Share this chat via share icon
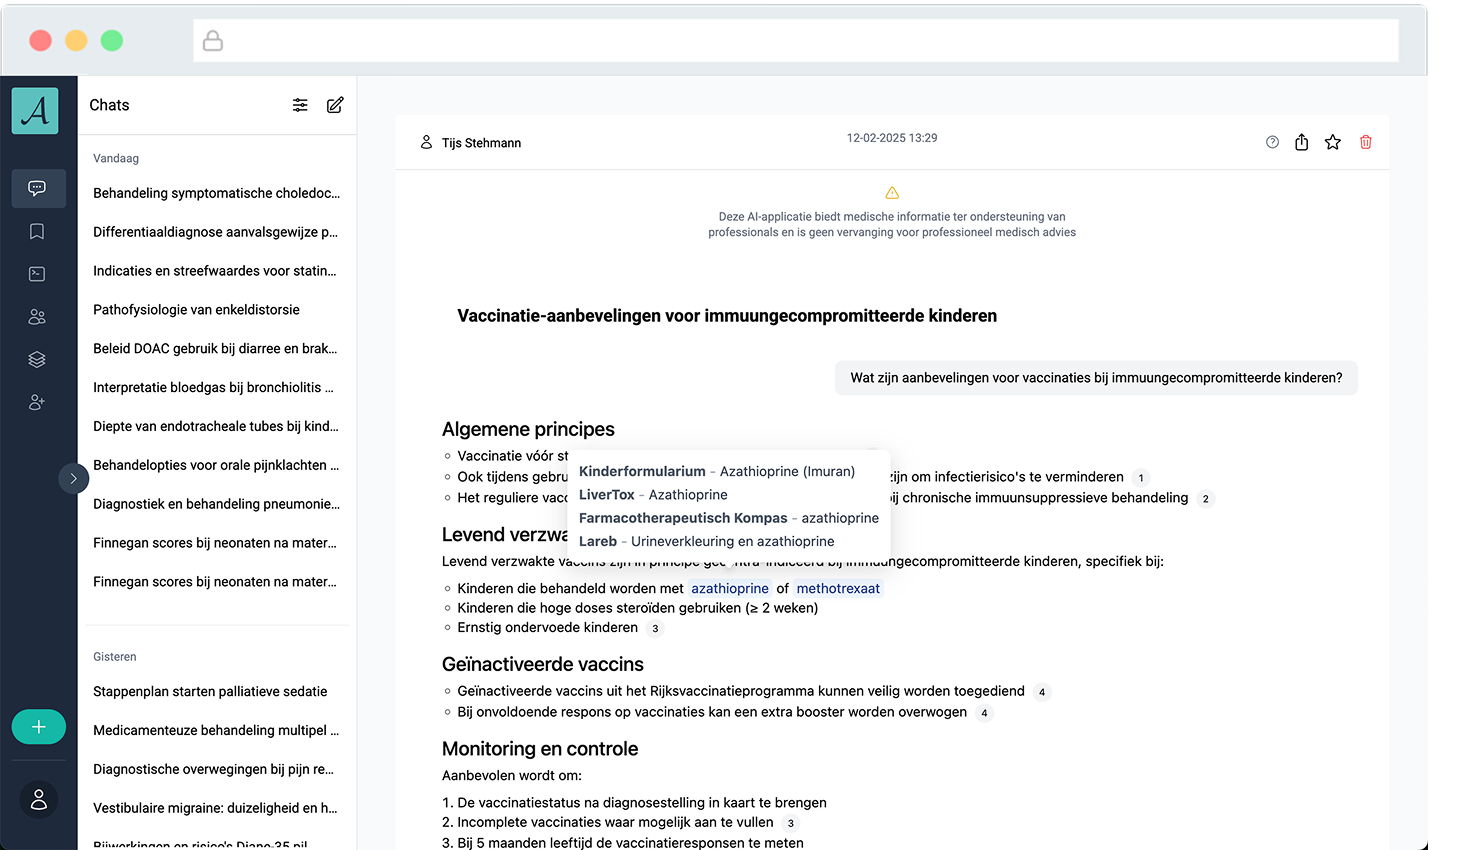This screenshot has height=850, width=1470. pyautogui.click(x=1301, y=142)
